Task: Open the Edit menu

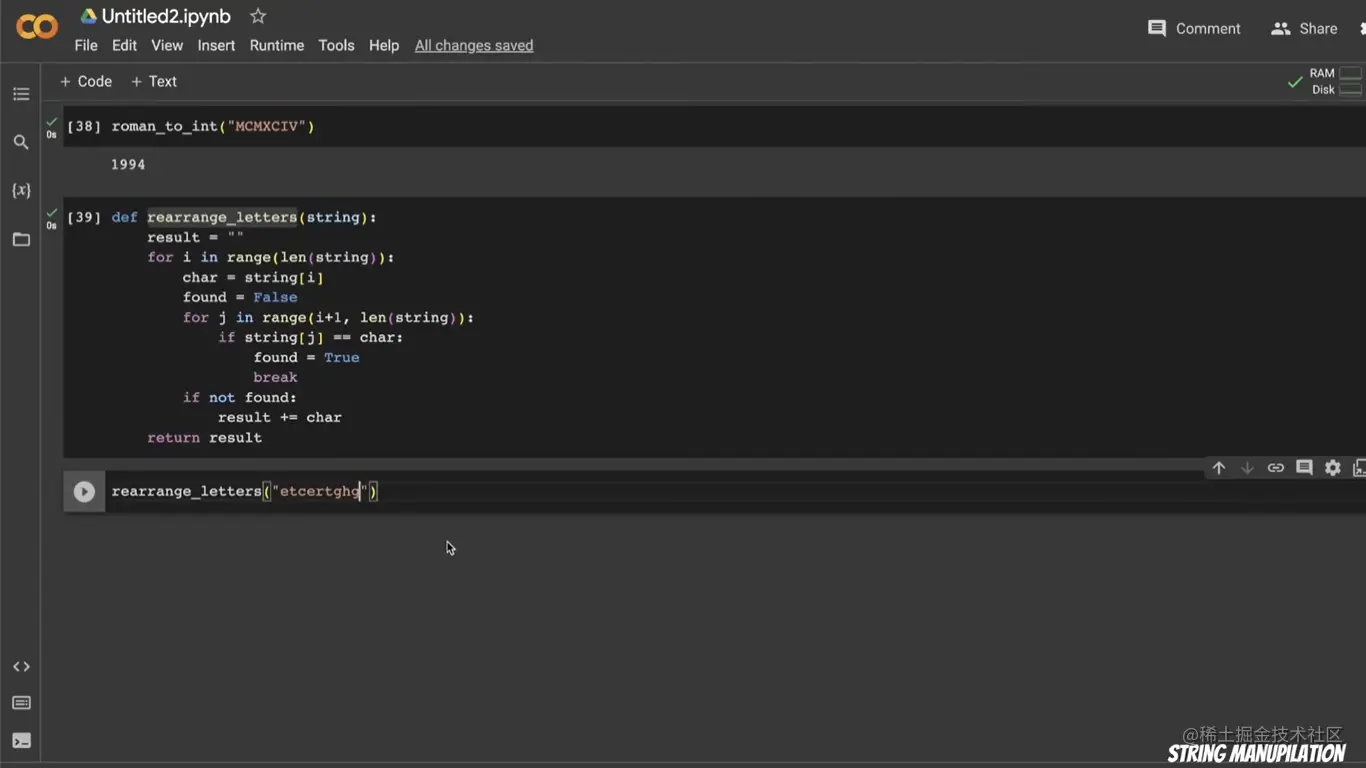Action: click(124, 45)
